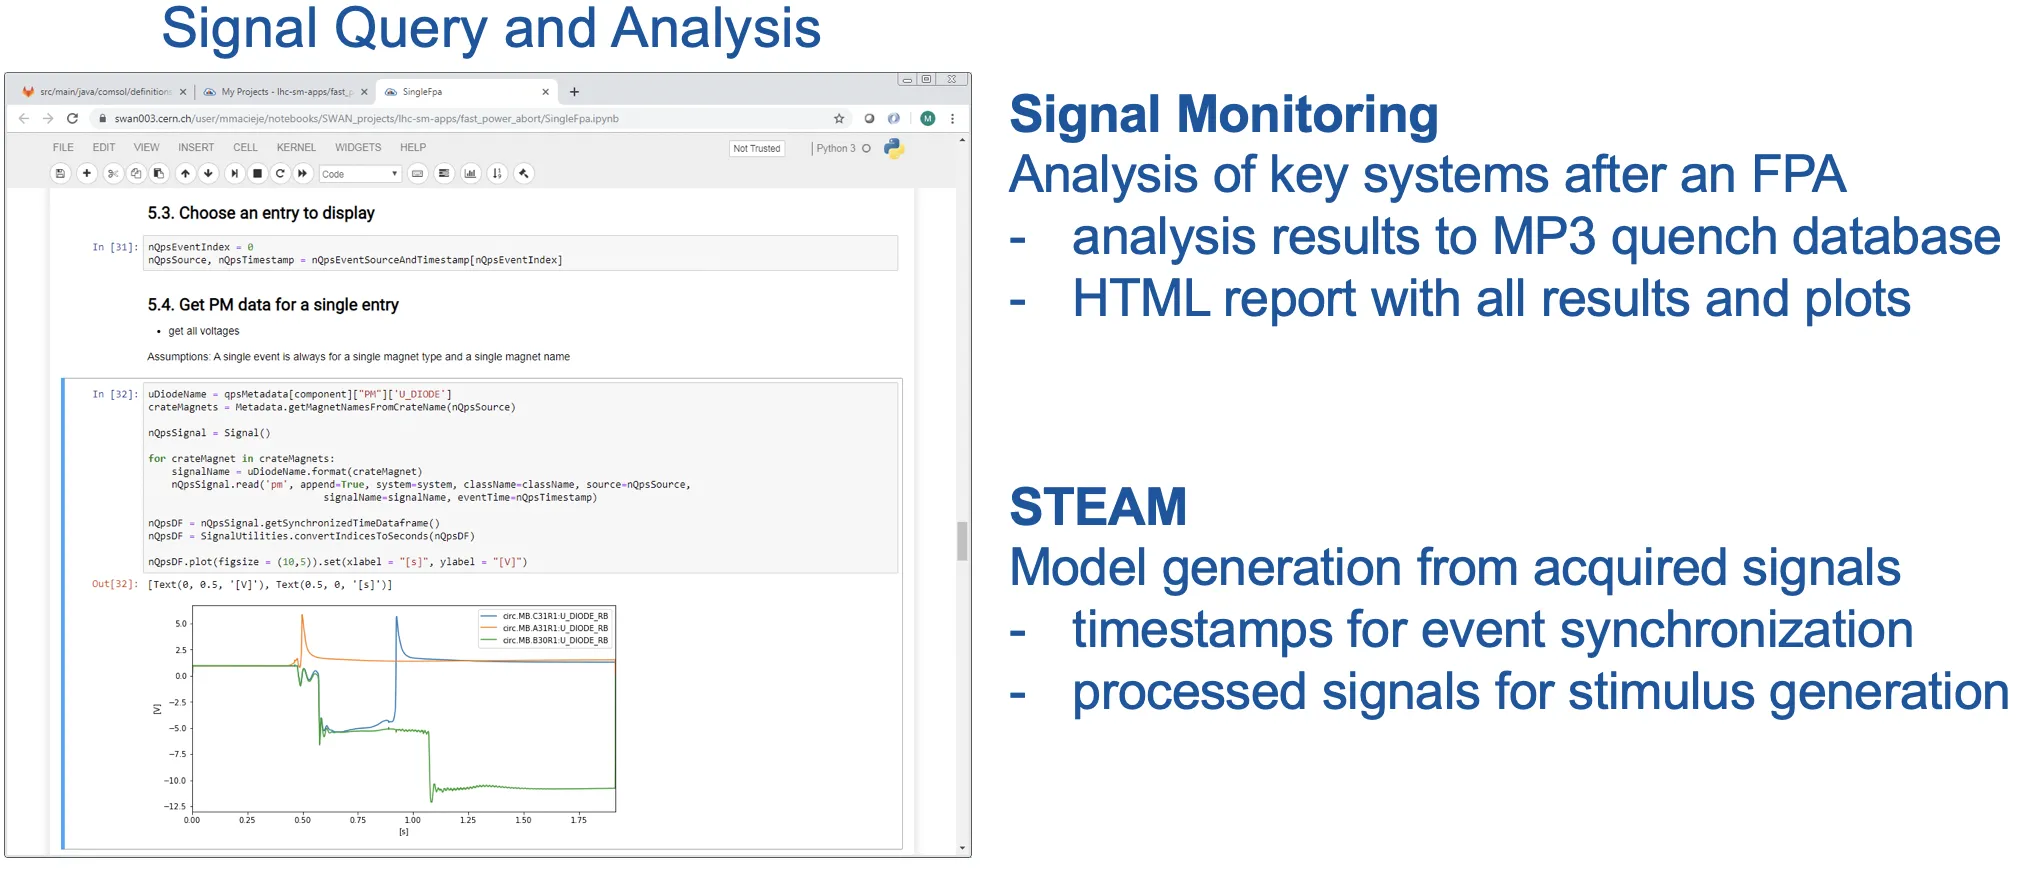Viewport: 2020px width, 870px height.
Task: Save the notebook with the floppy icon
Action: coord(60,174)
